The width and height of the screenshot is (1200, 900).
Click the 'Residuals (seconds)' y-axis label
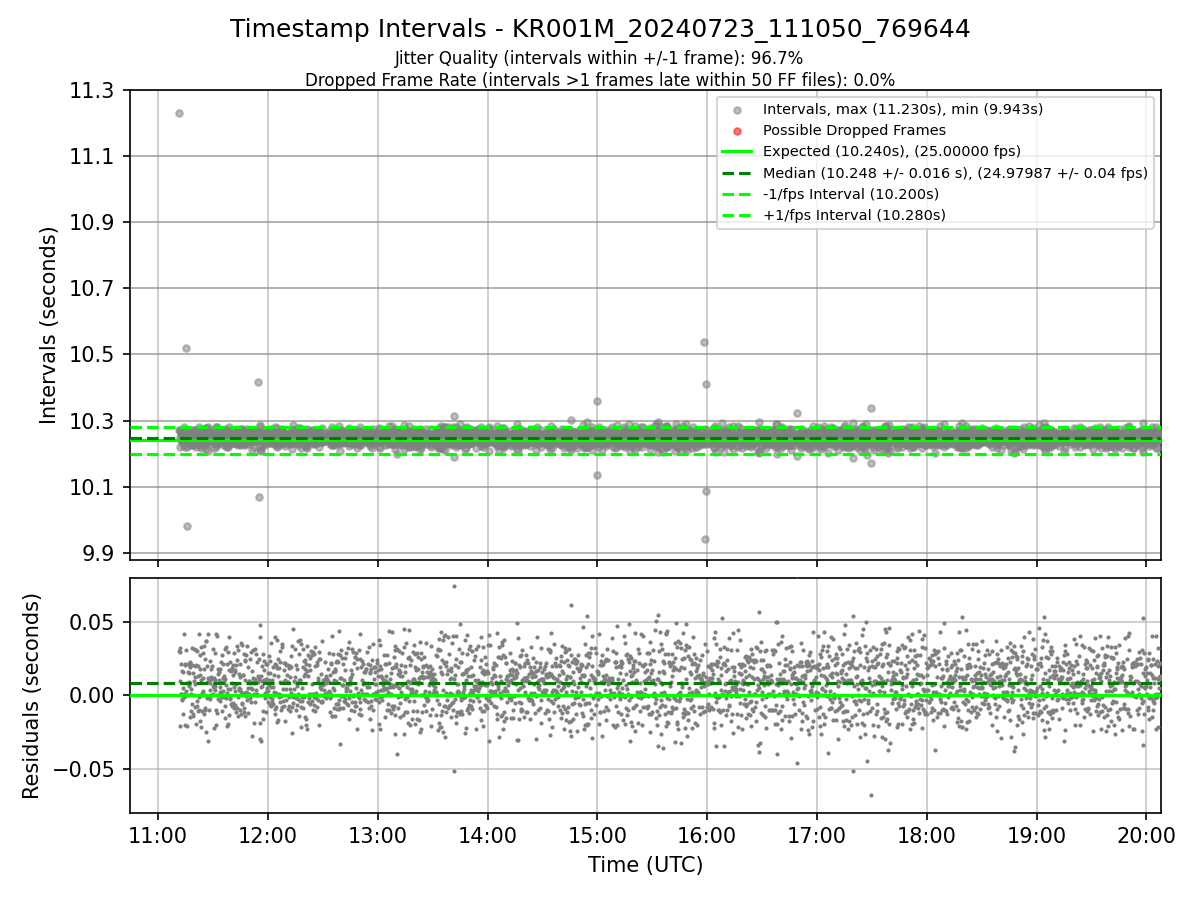32,696
